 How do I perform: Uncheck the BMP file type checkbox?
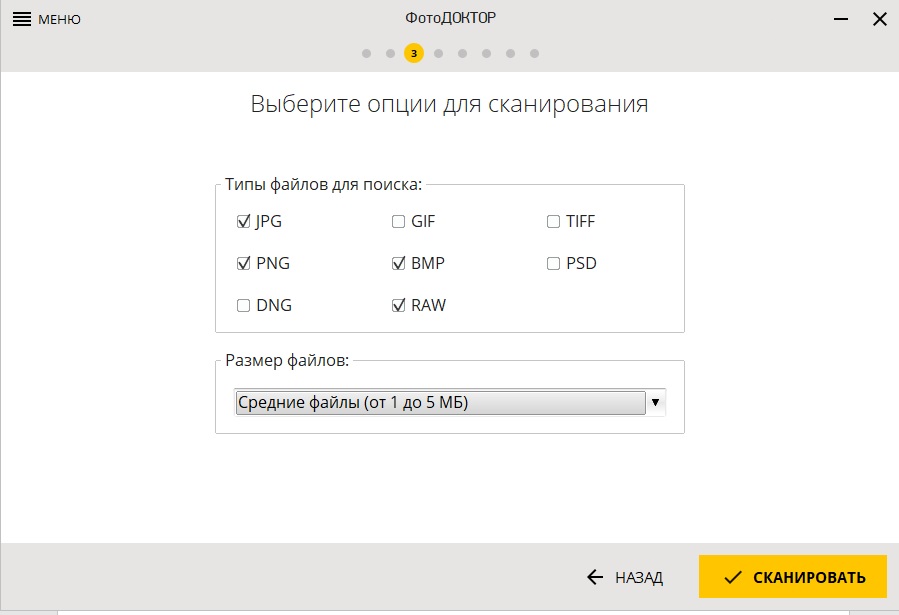398,263
